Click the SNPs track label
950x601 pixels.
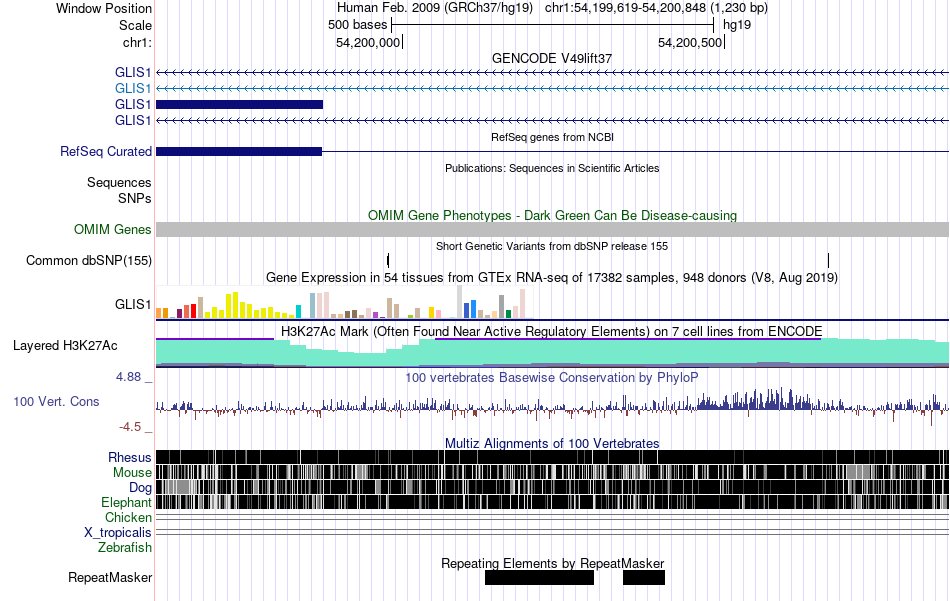coord(135,198)
